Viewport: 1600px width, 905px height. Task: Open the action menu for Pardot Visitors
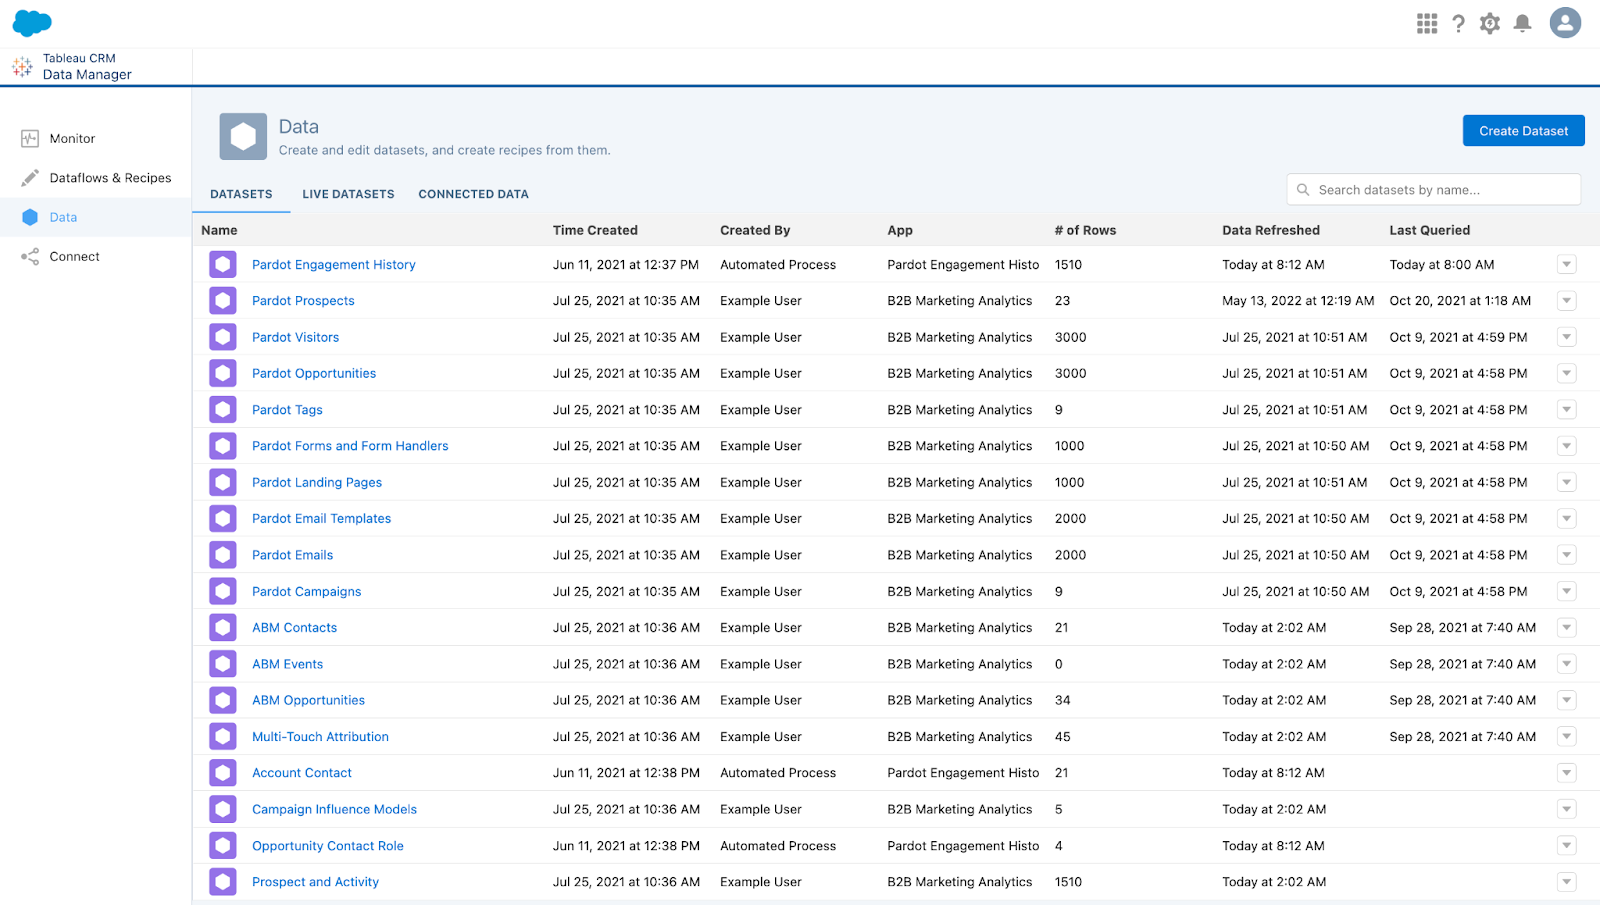tap(1567, 337)
